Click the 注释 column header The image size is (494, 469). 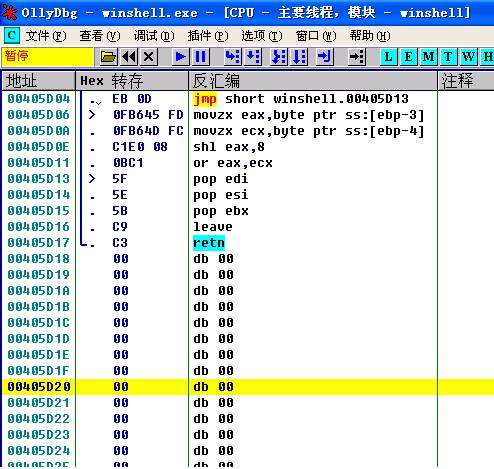(x=466, y=81)
